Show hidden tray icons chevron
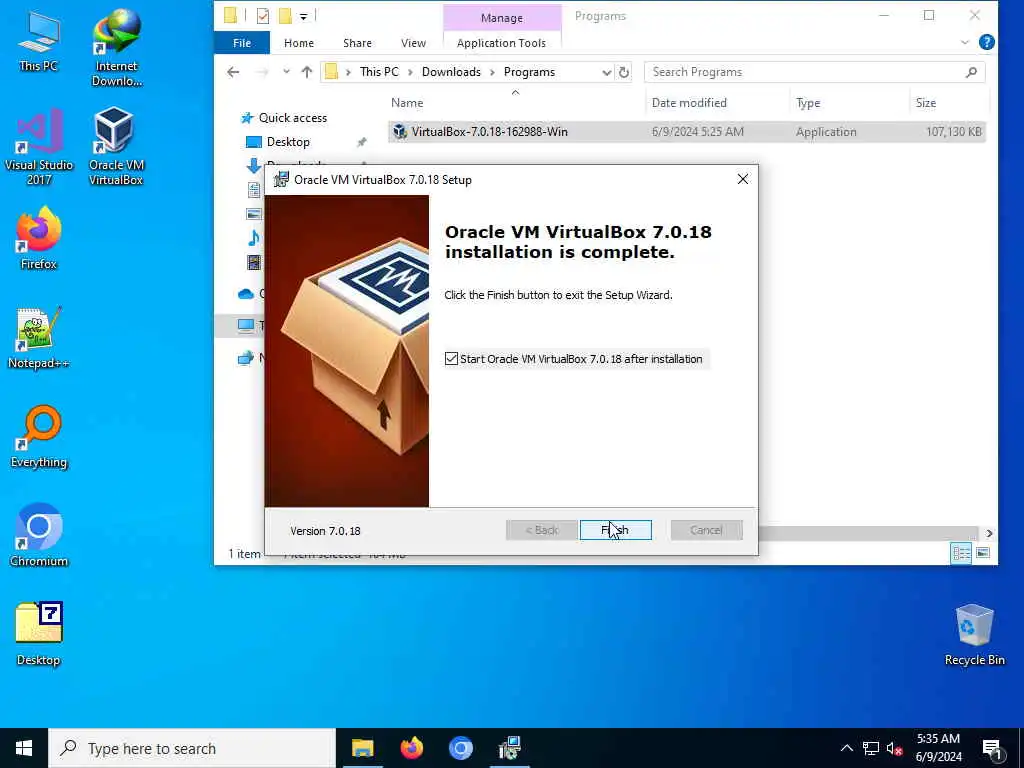 [x=846, y=748]
